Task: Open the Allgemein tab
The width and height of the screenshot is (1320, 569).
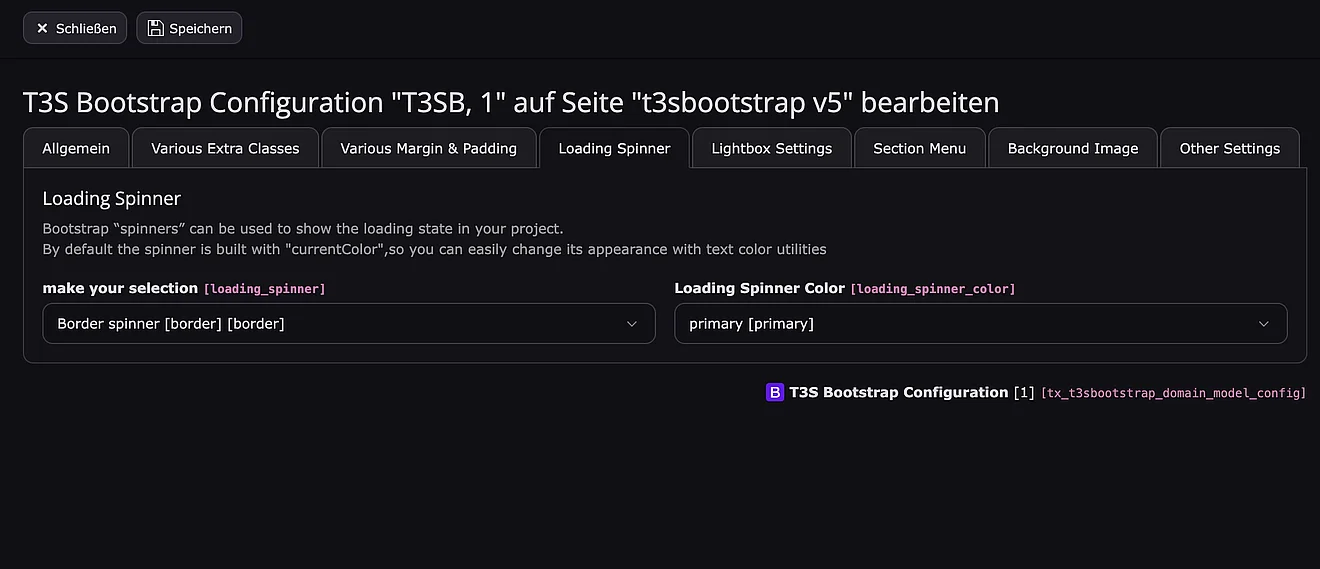Action: point(76,149)
